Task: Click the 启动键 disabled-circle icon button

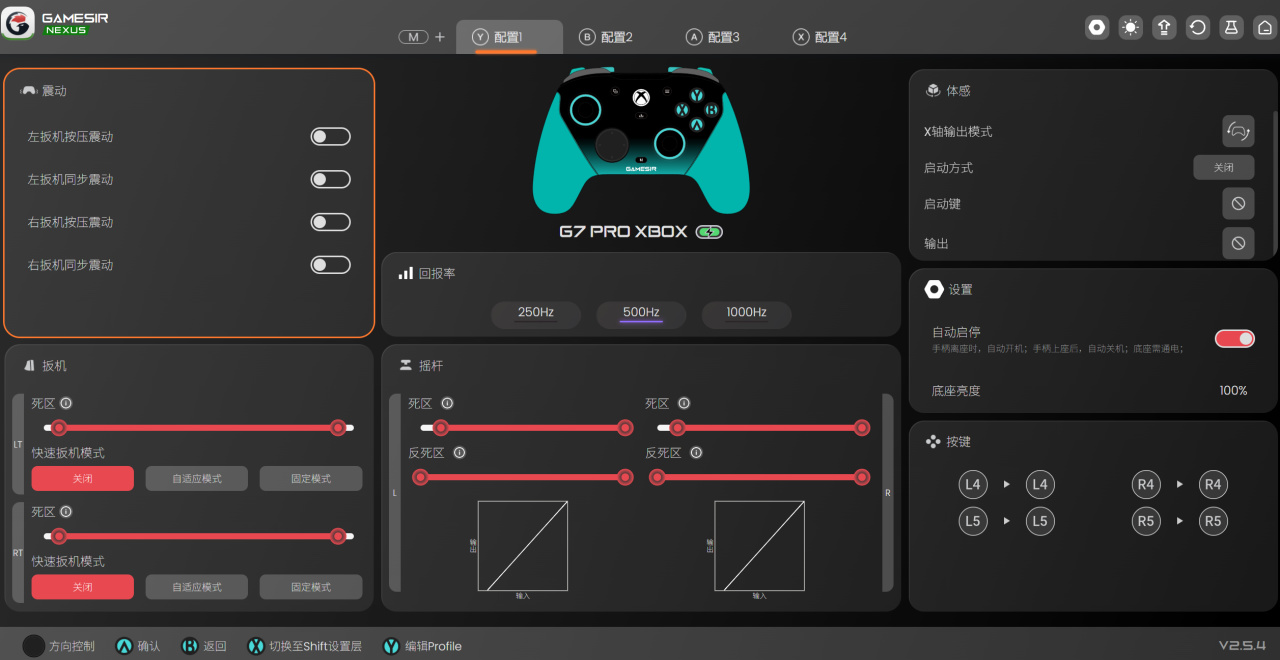Action: [1238, 203]
